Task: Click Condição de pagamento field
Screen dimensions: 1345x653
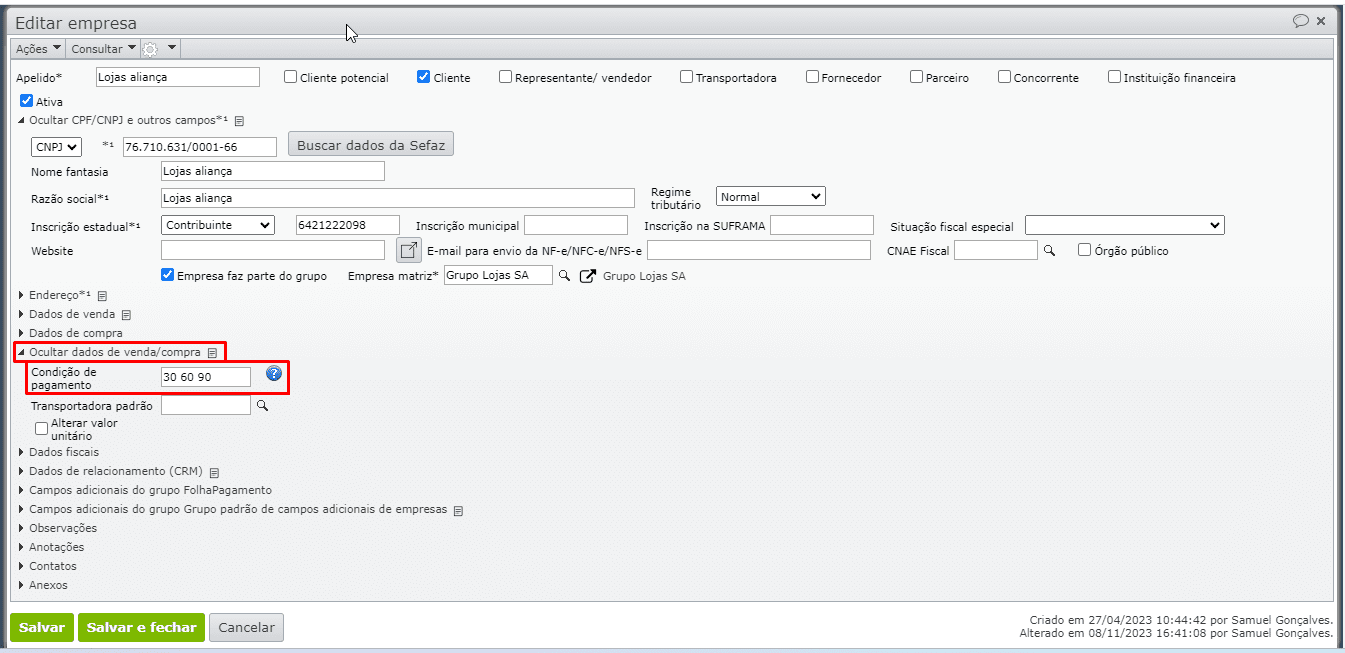Action: pos(206,376)
